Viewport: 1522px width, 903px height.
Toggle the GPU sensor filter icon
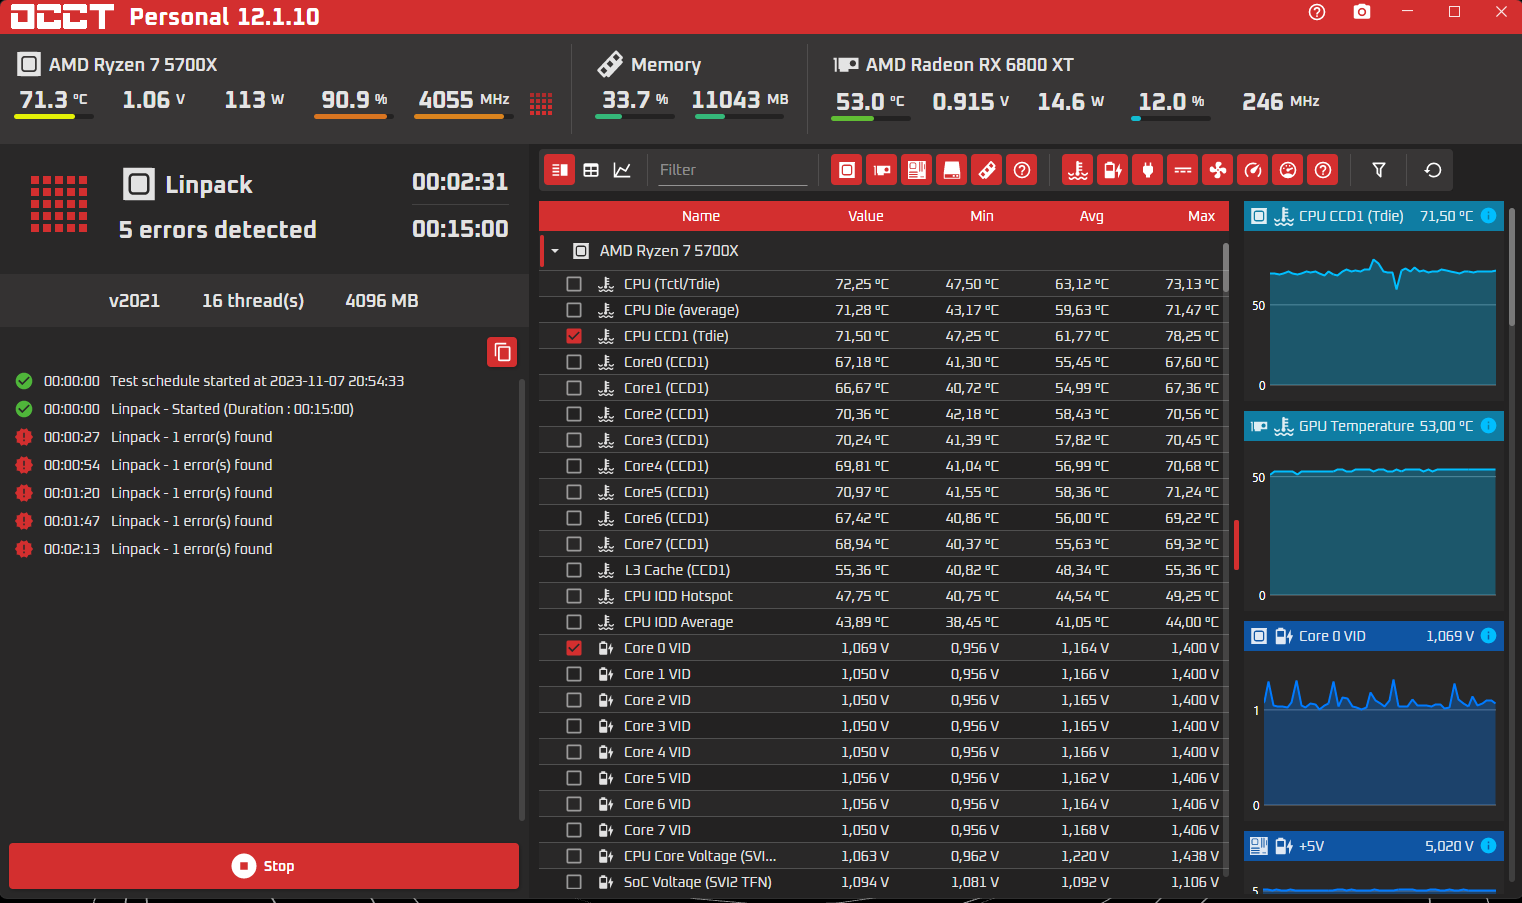tap(882, 170)
